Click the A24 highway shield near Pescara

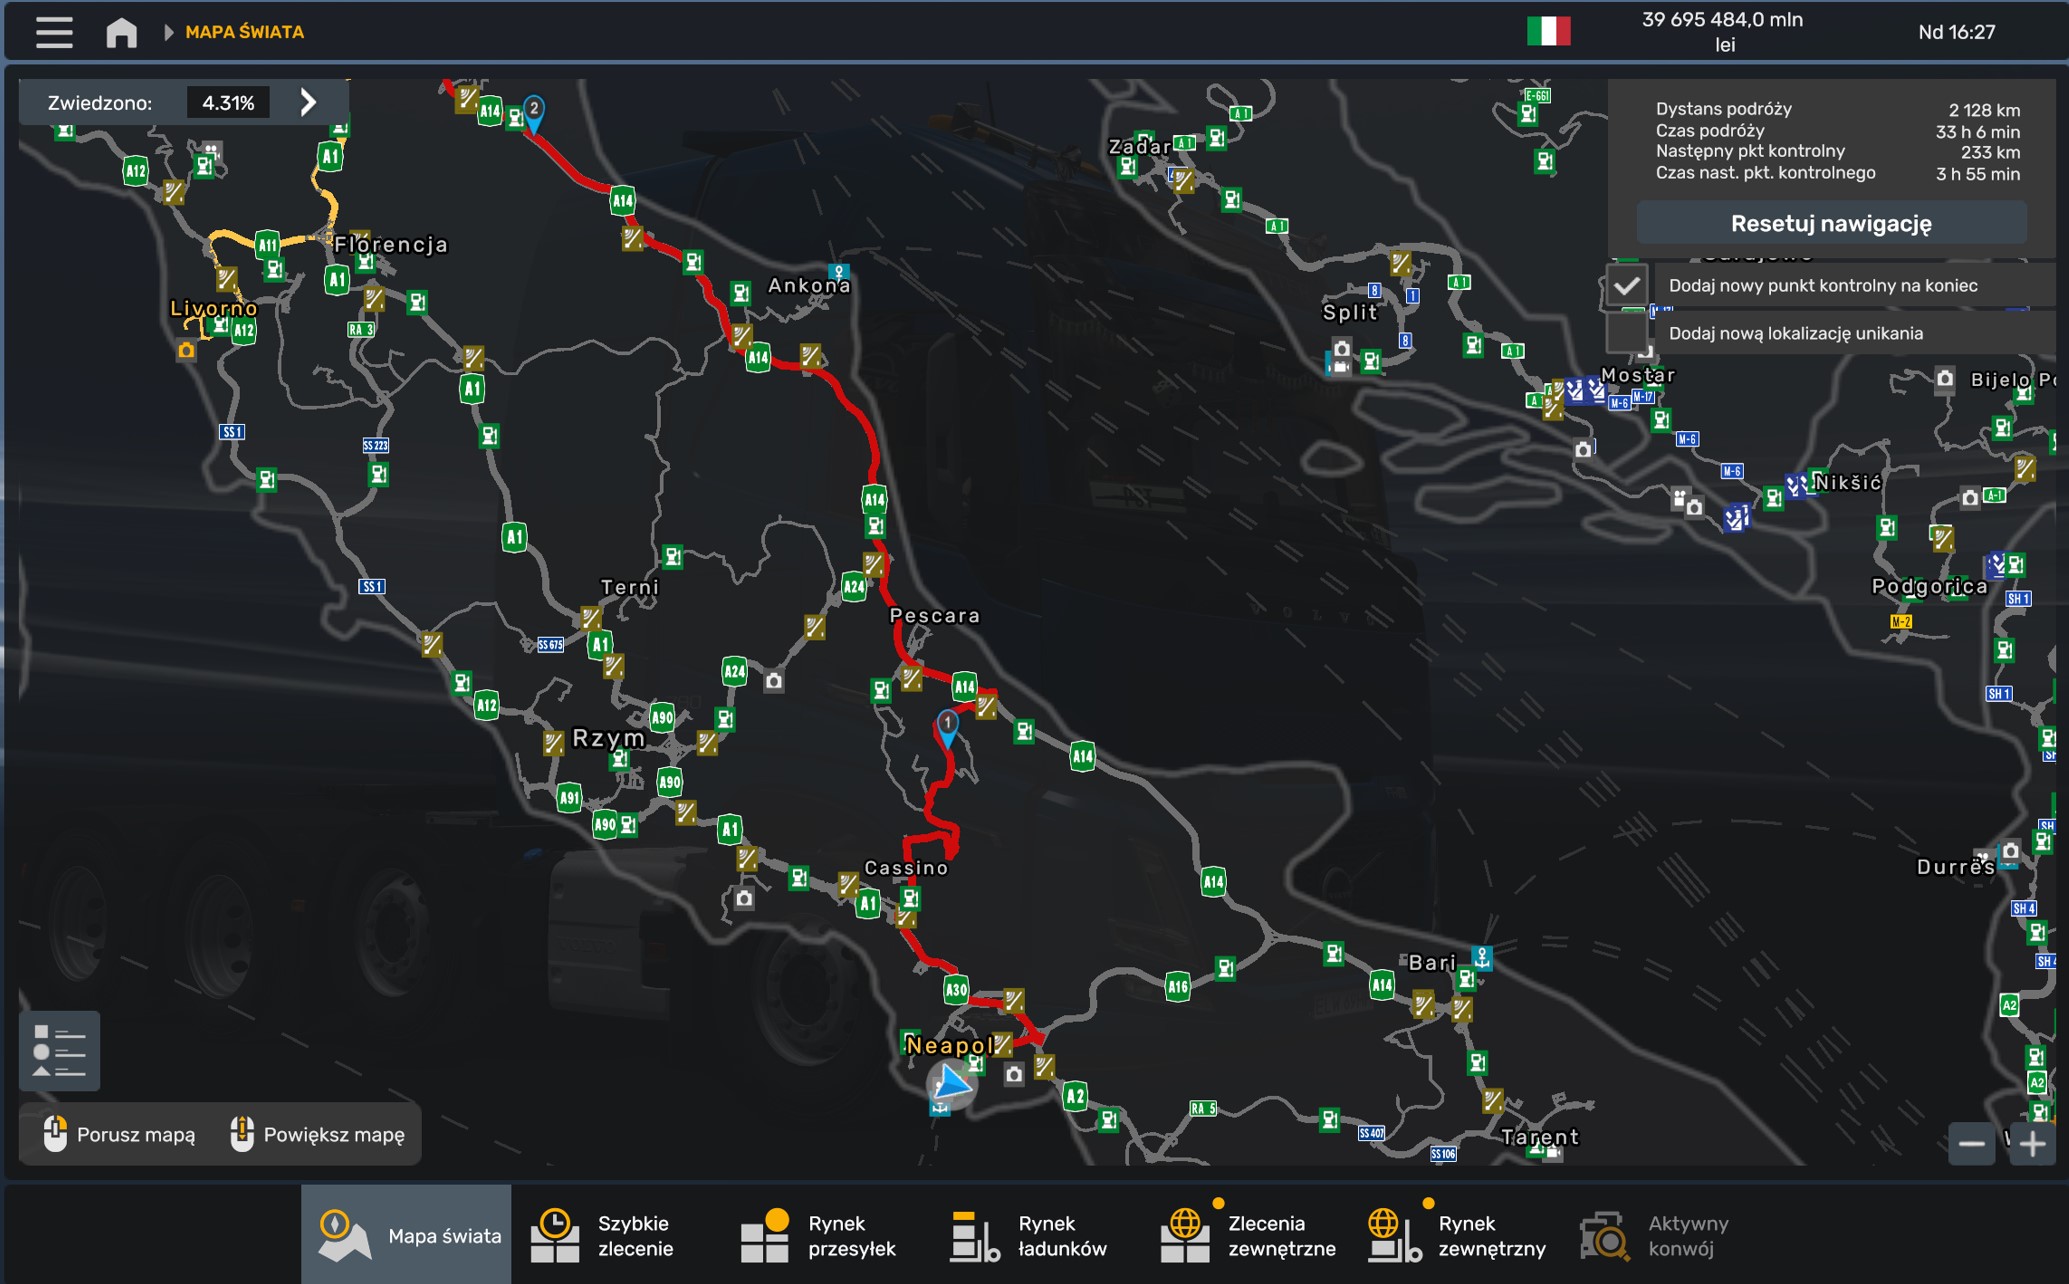(x=854, y=587)
